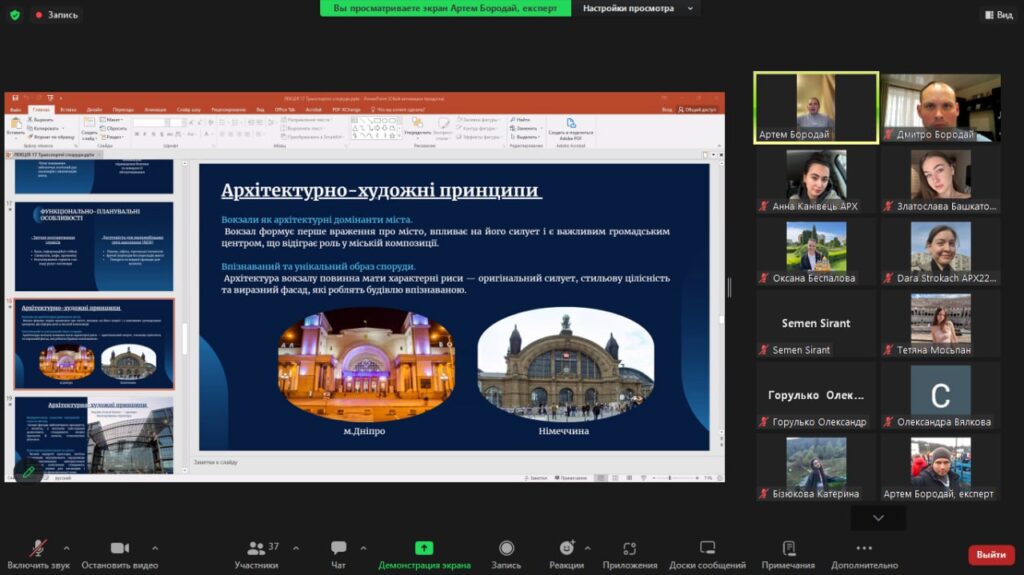This screenshot has height=575, width=1024.
Task: Open the Участники participants panel
Action: 257,549
